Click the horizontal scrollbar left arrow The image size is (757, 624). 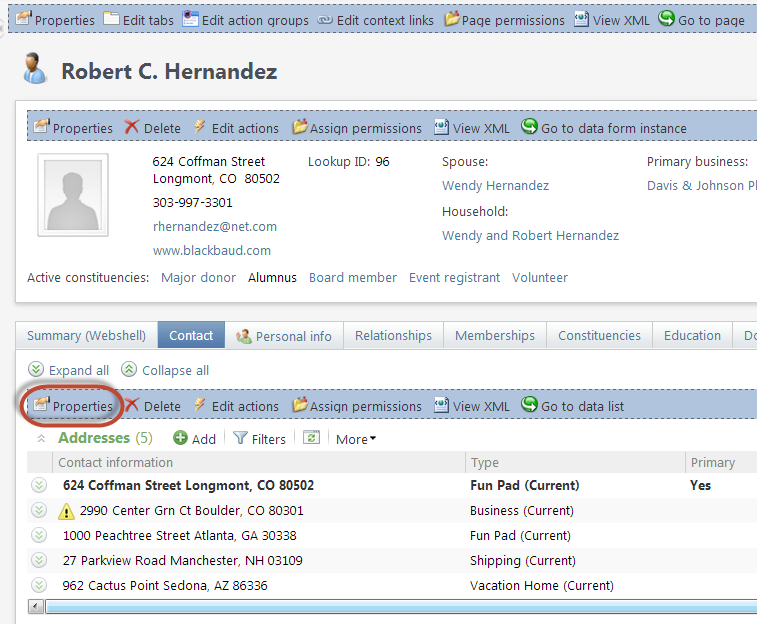36,606
